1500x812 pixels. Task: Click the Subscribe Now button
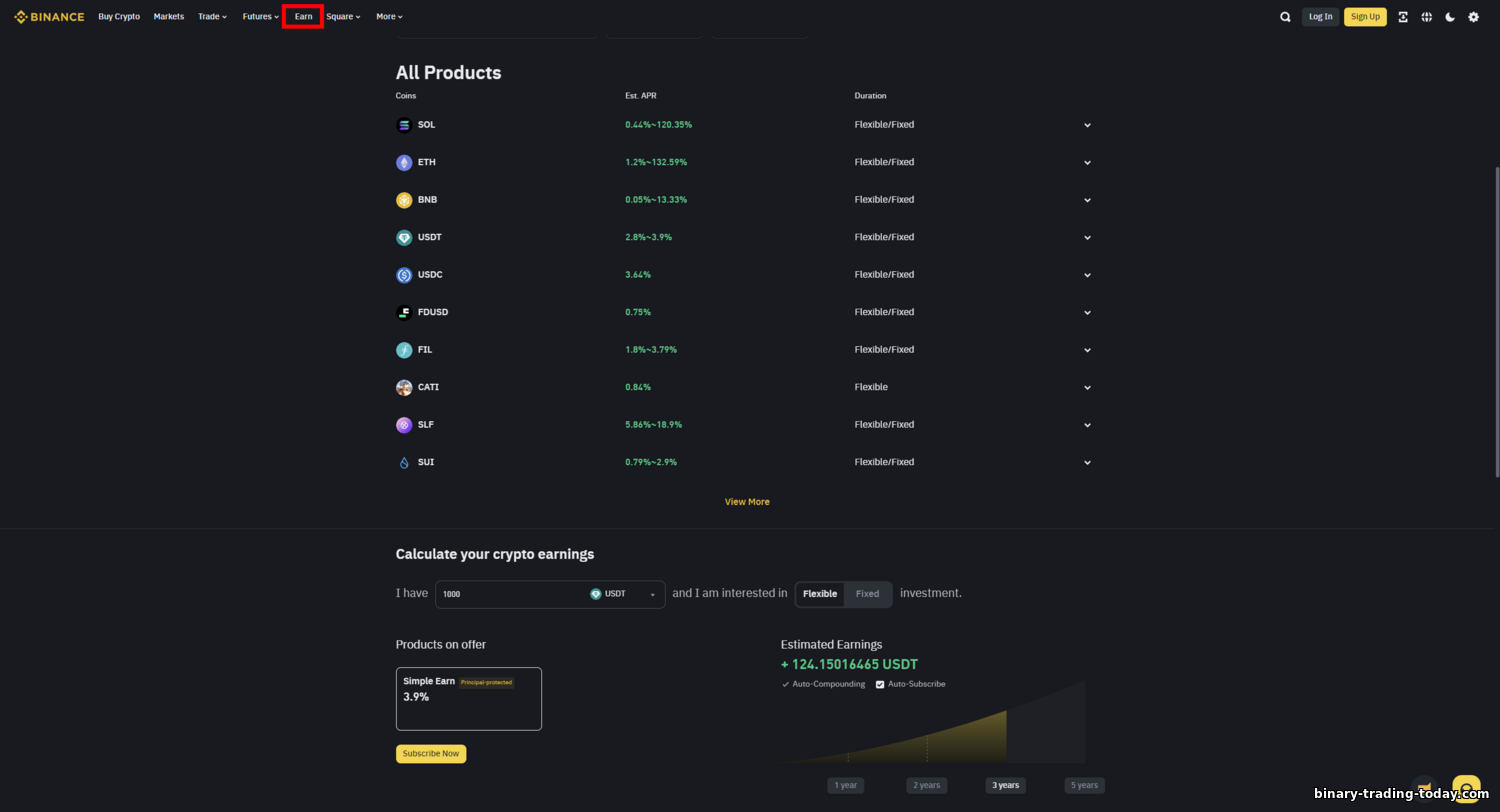[431, 754]
